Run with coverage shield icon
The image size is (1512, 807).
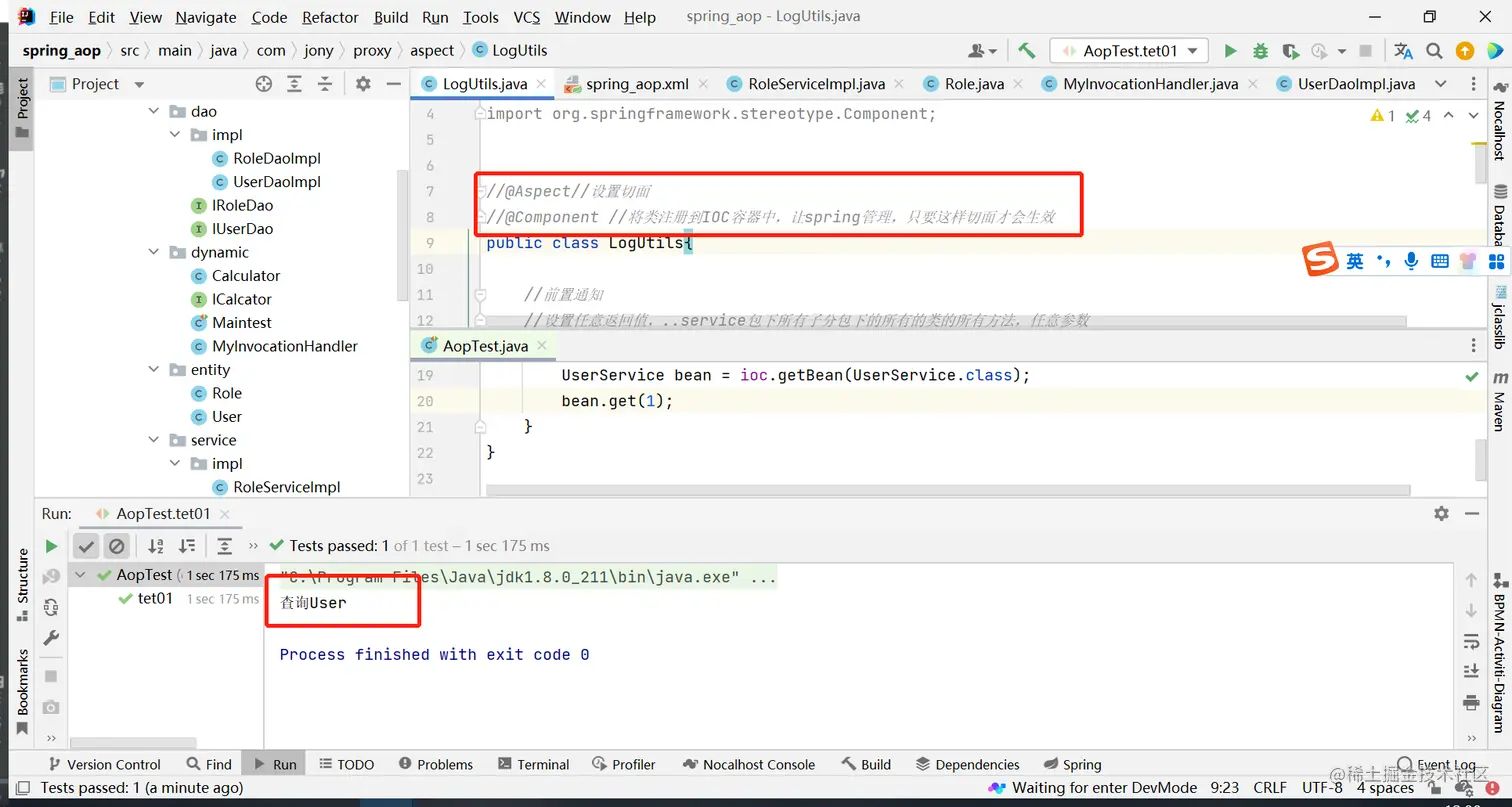click(1290, 50)
